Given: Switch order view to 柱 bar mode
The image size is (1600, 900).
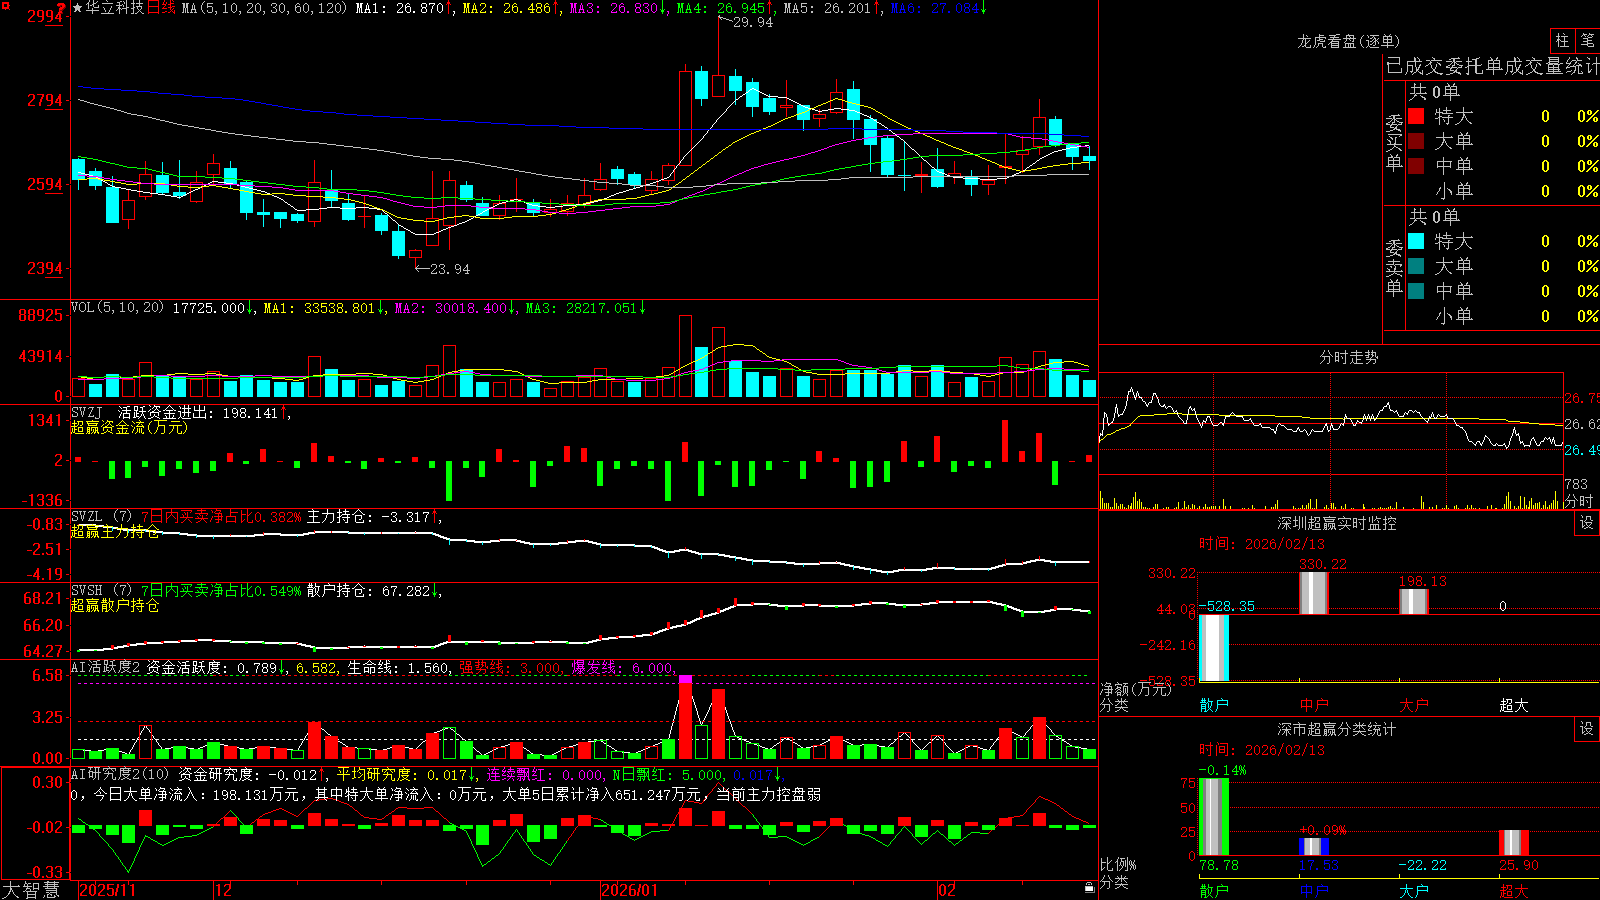Looking at the screenshot, I should click(1562, 41).
